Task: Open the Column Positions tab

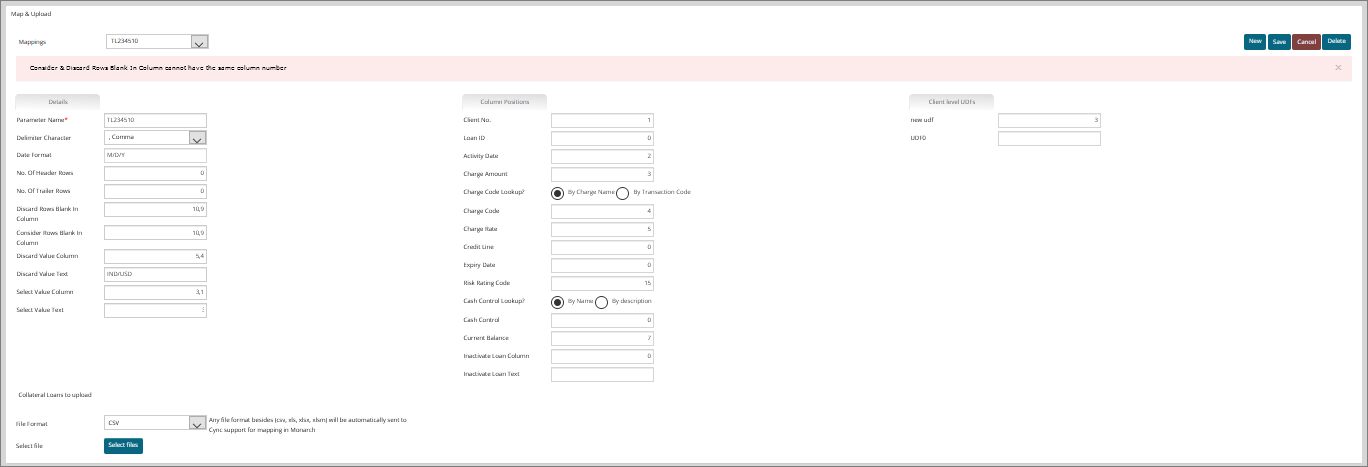Action: [x=504, y=102]
